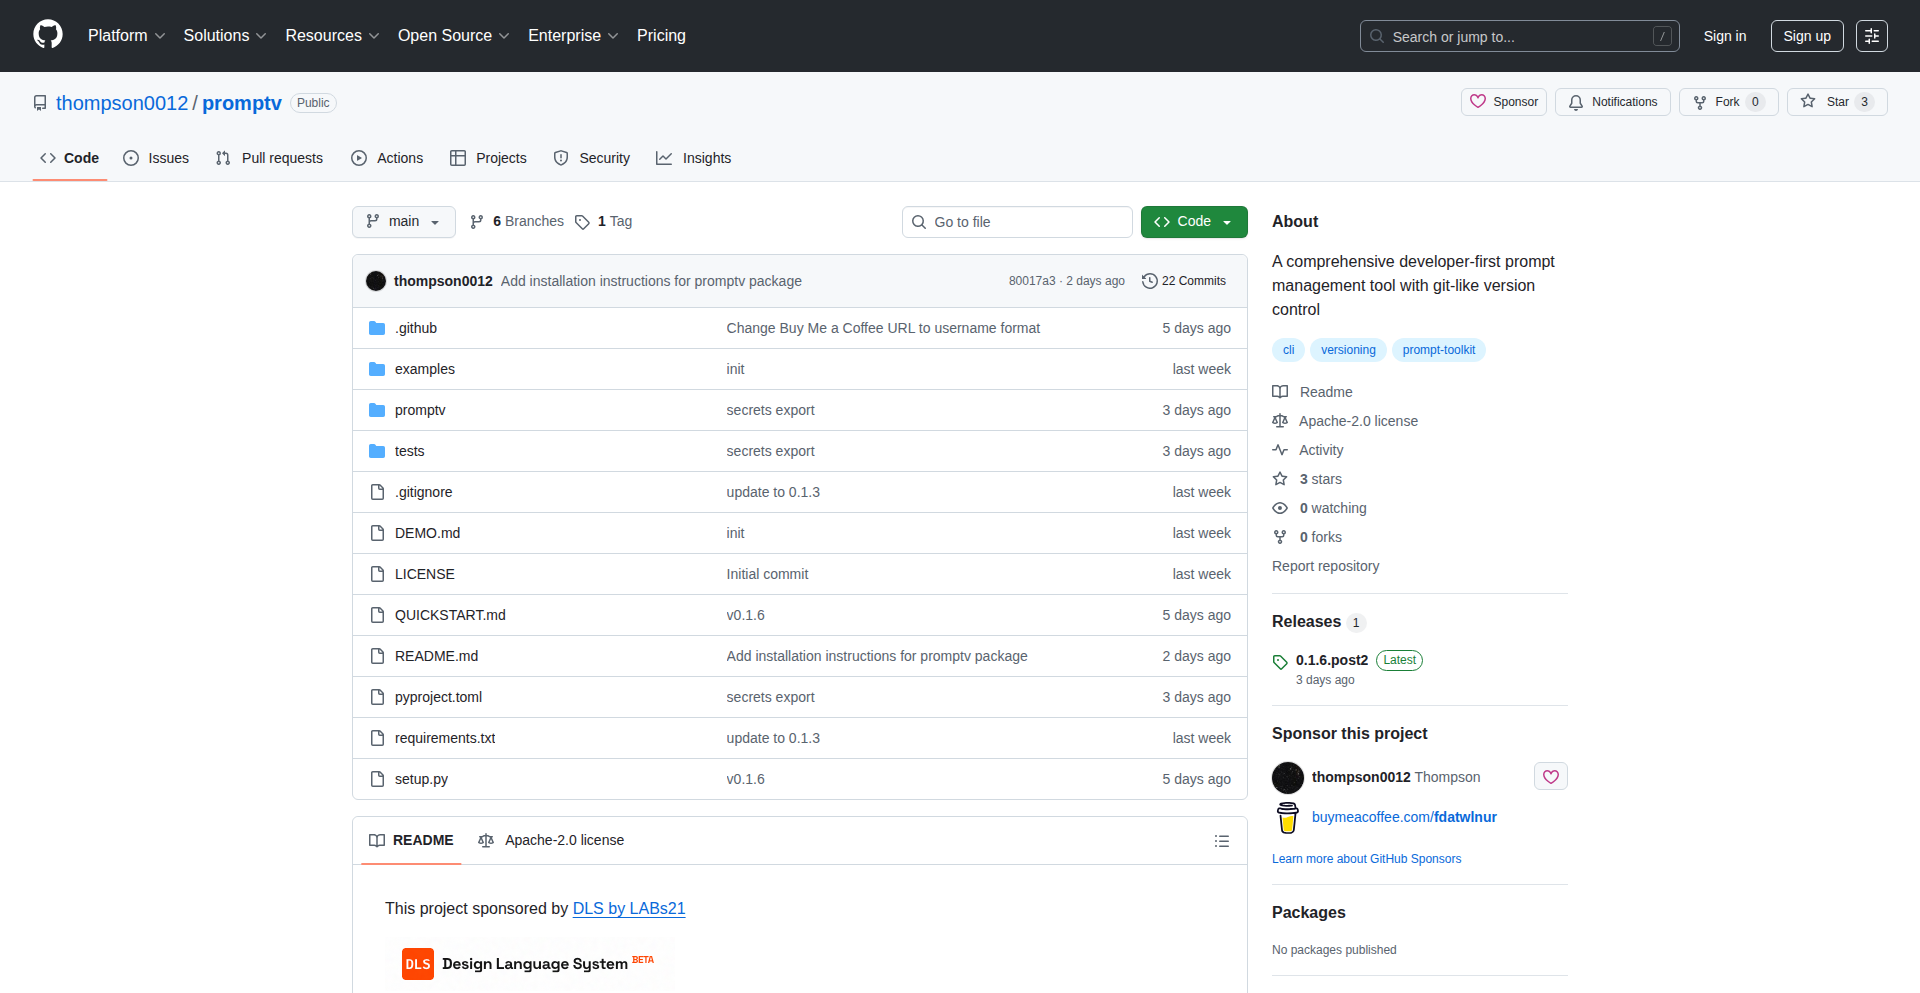Click the Security shield section
The image size is (1920, 993).
click(x=591, y=158)
